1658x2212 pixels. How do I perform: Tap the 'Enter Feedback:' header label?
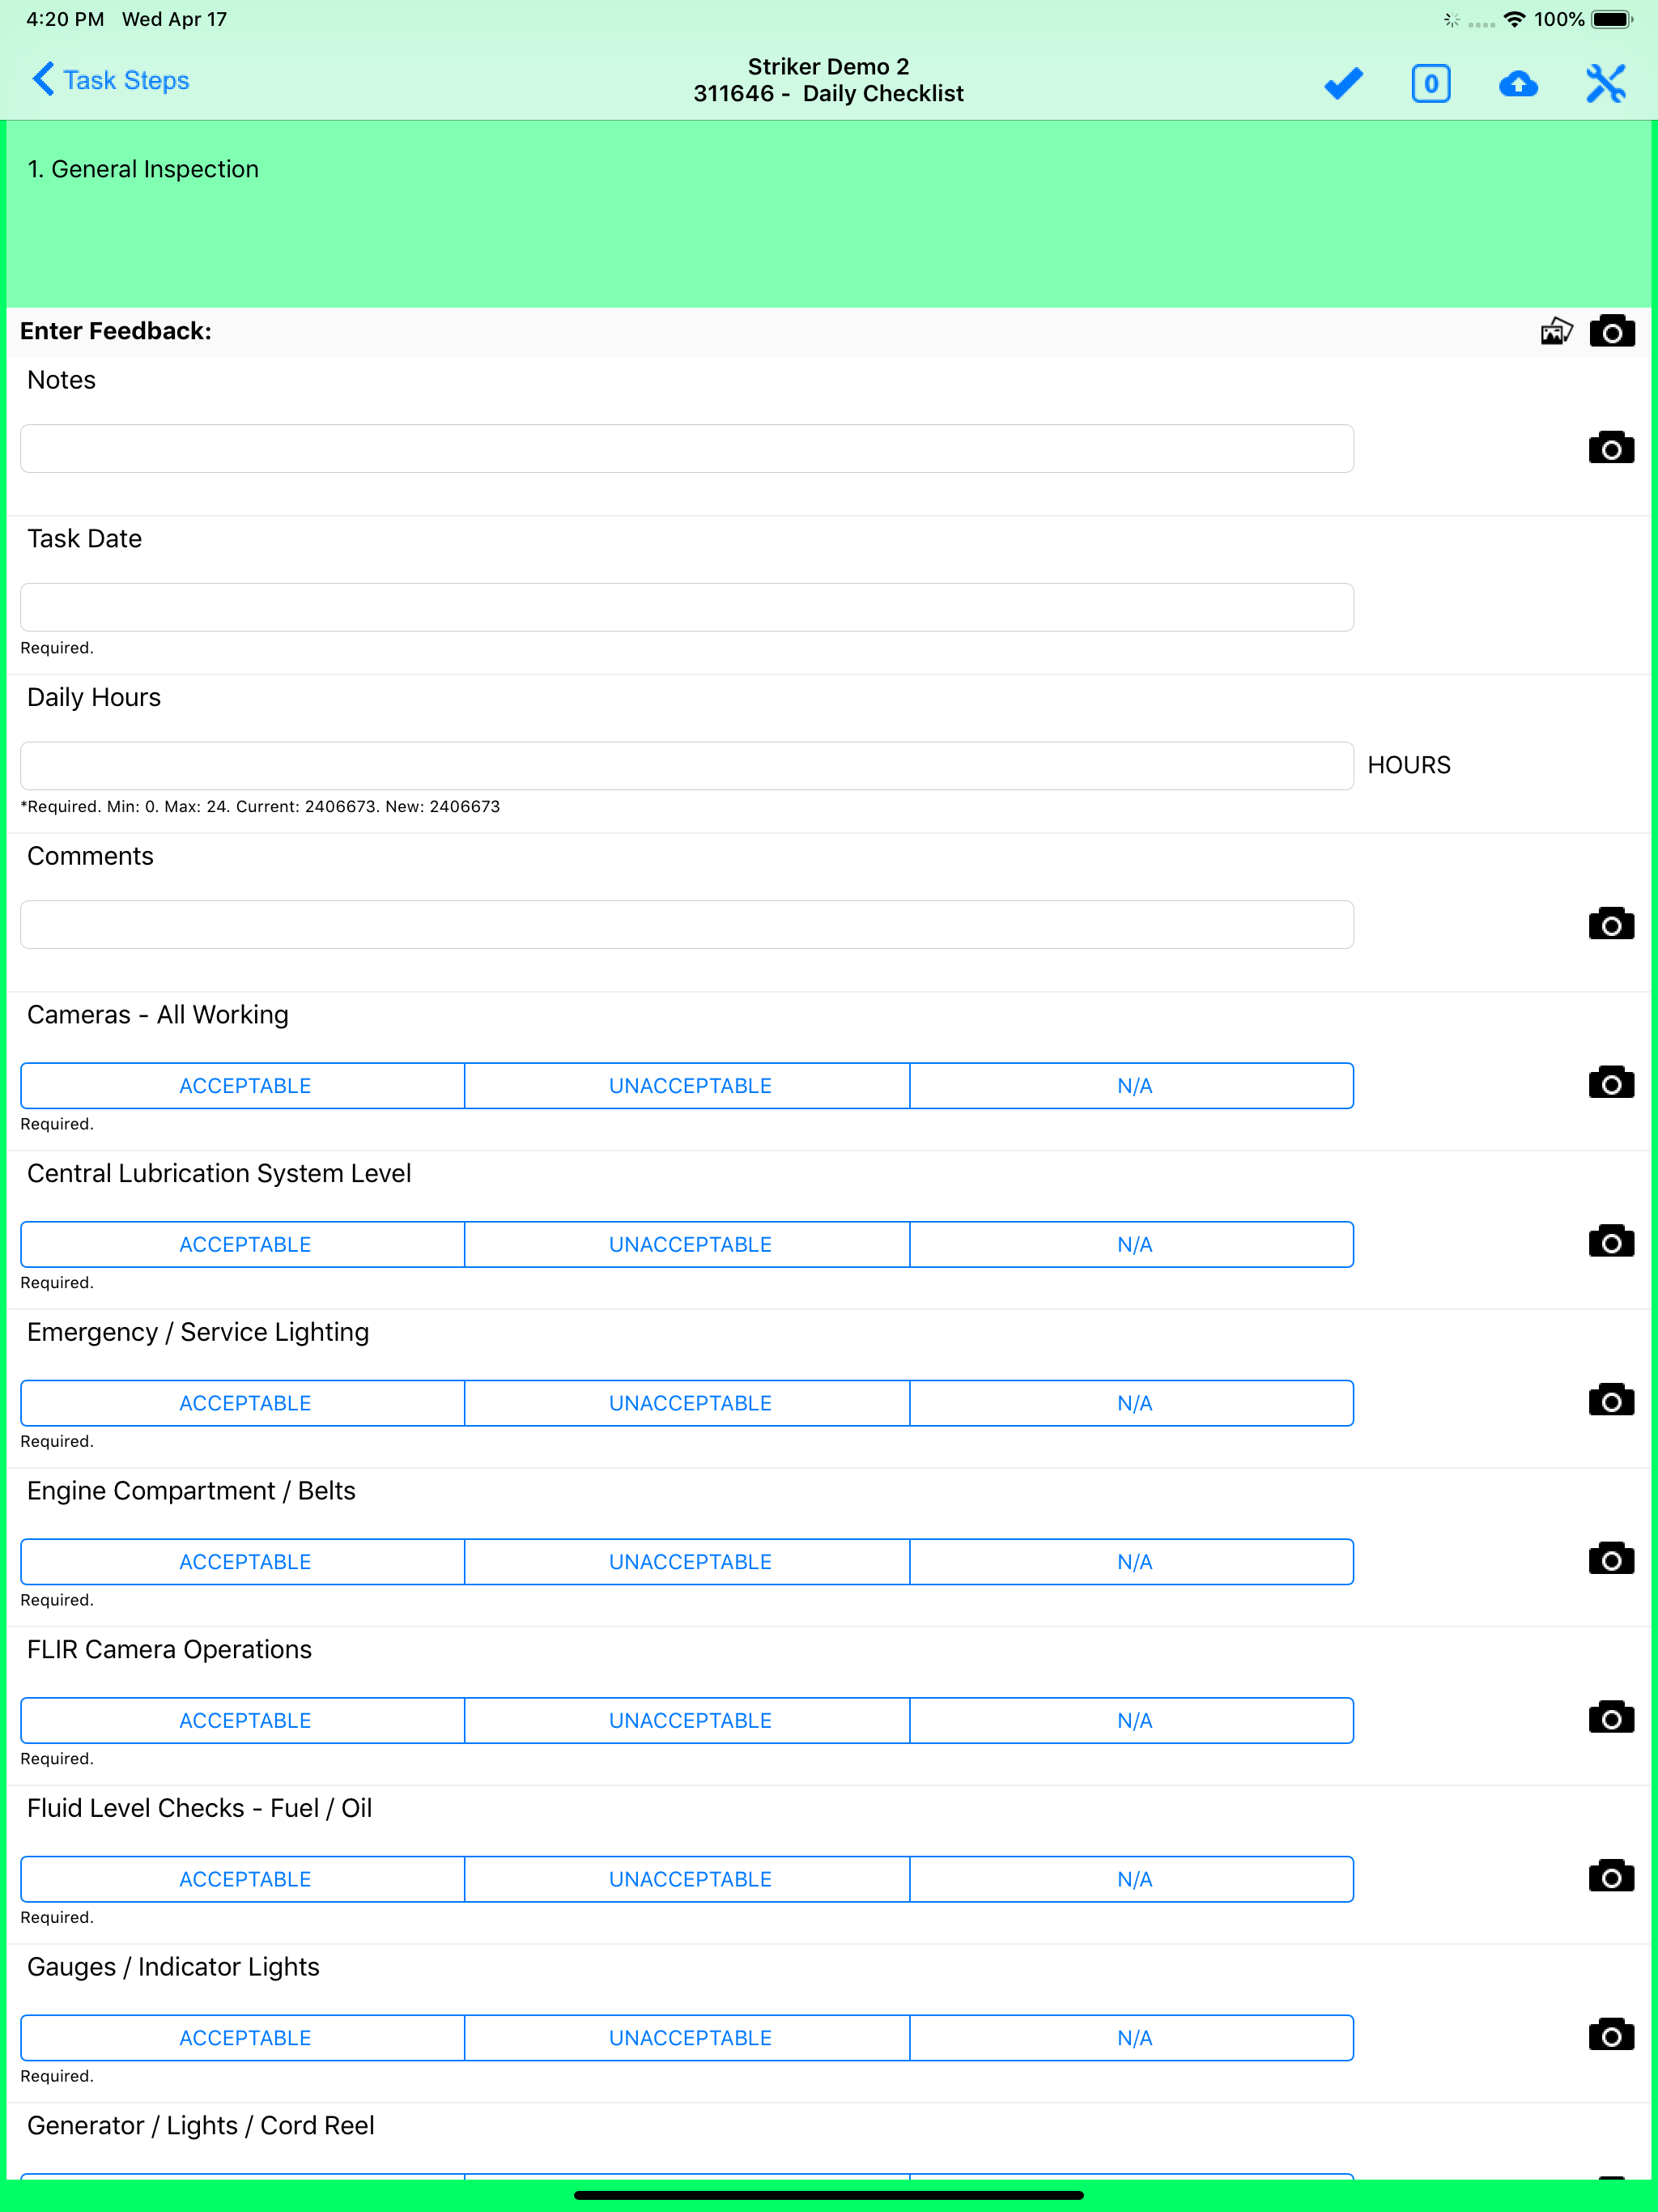pyautogui.click(x=116, y=331)
